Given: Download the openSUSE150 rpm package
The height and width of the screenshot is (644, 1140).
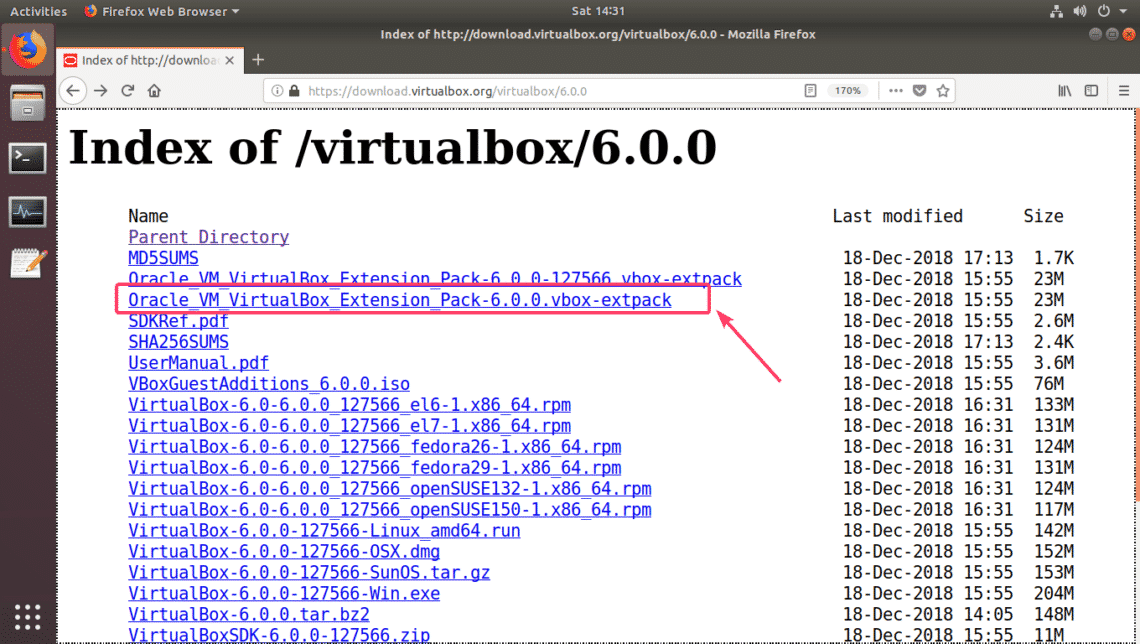Looking at the screenshot, I should (390, 510).
